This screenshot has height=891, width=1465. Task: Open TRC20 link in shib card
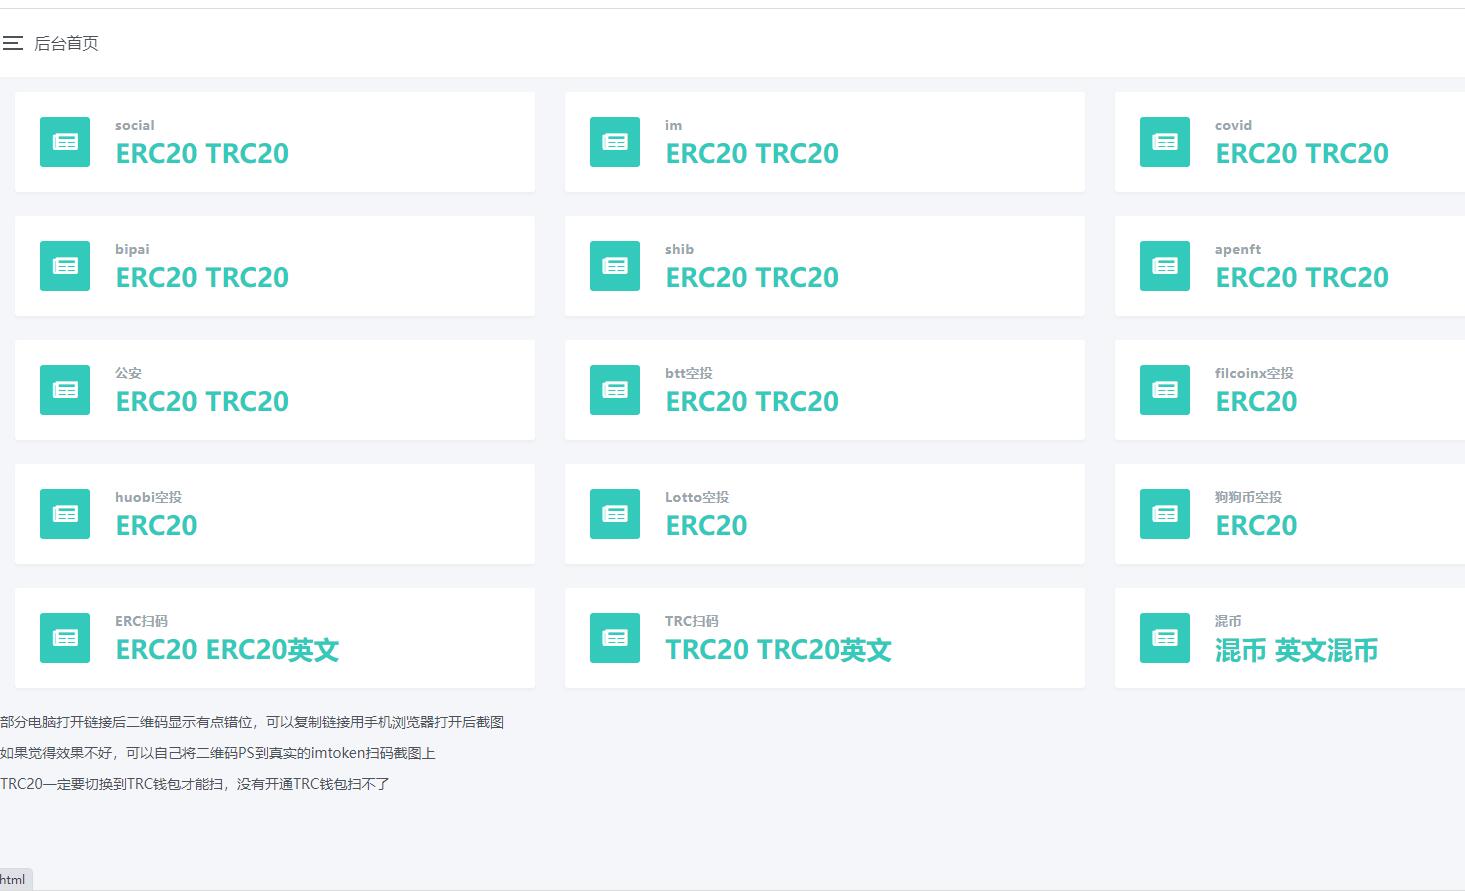click(x=796, y=278)
